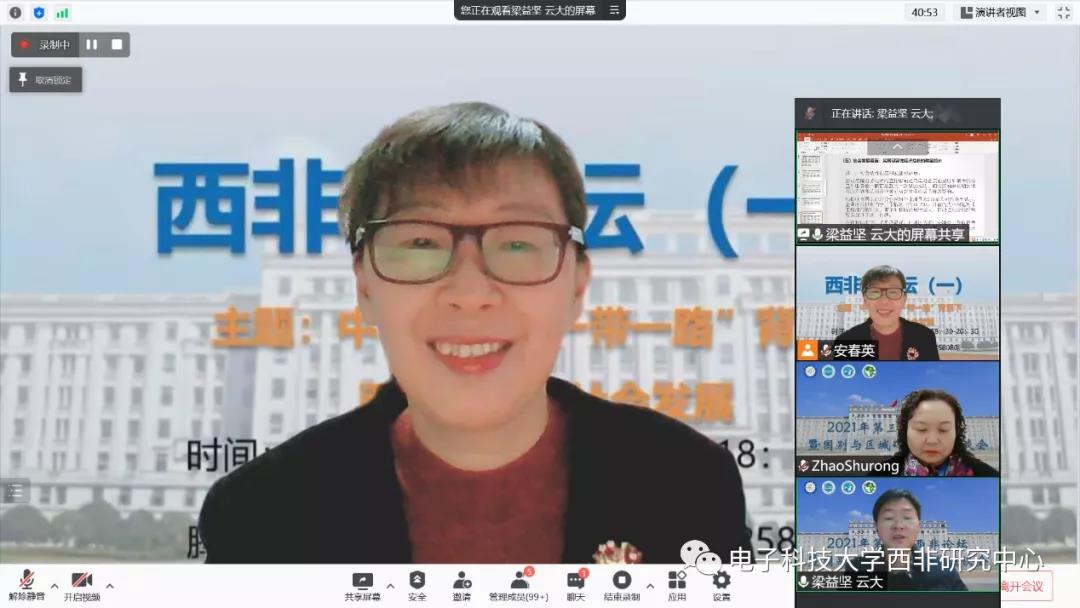Image resolution: width=1080 pixels, height=608 pixels.
Task: Invite participants with 邀请
Action: coord(462,586)
